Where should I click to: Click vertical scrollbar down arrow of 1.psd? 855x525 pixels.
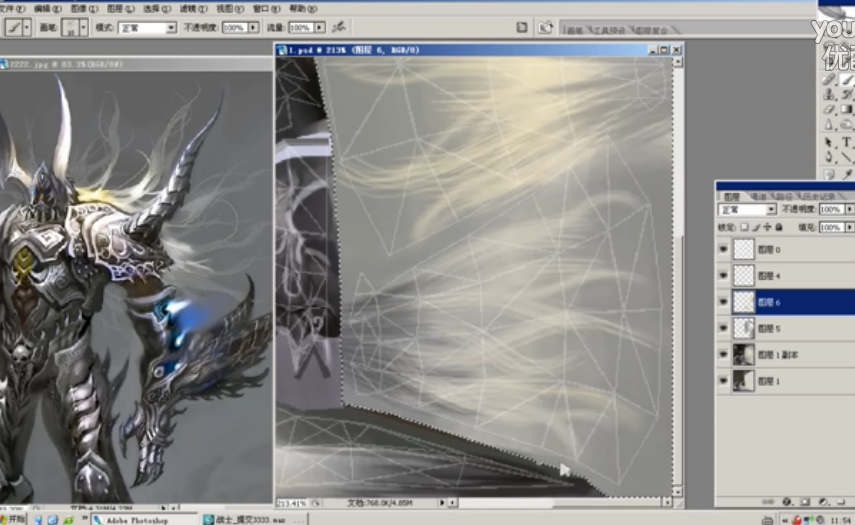[678, 491]
